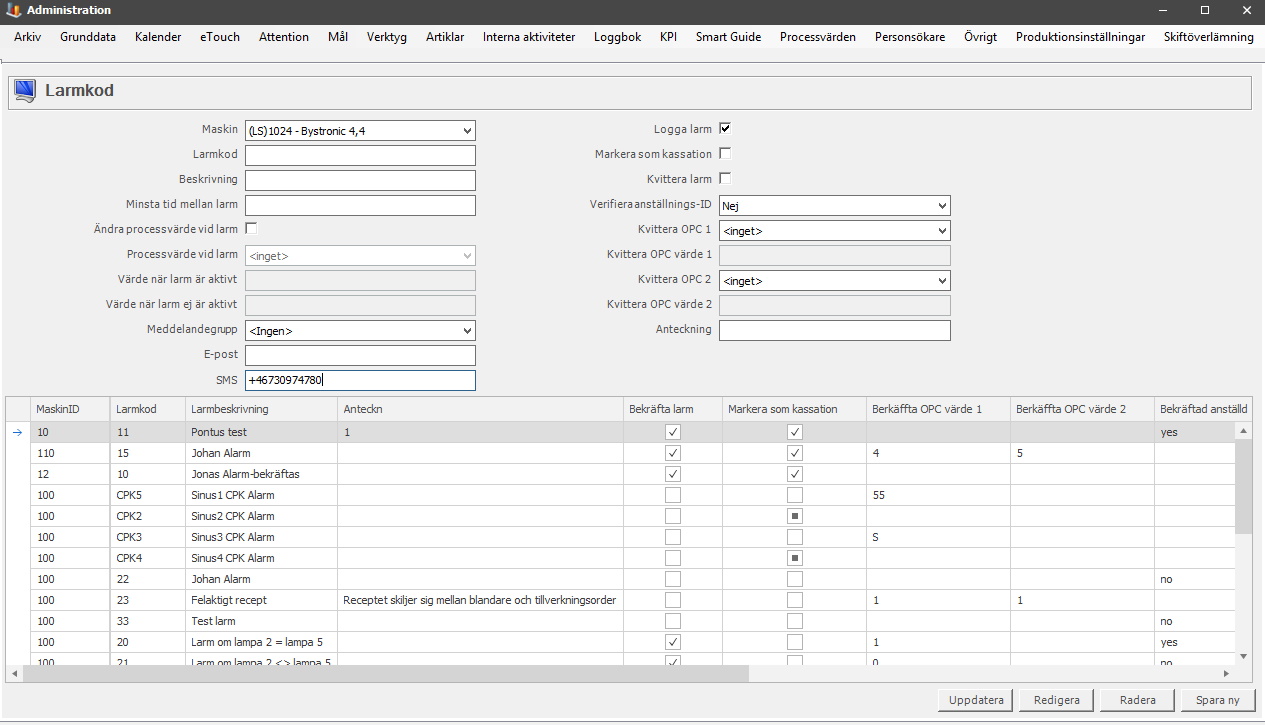Click the horizontal scrollbar left arrow
The image size is (1265, 725).
click(x=14, y=674)
